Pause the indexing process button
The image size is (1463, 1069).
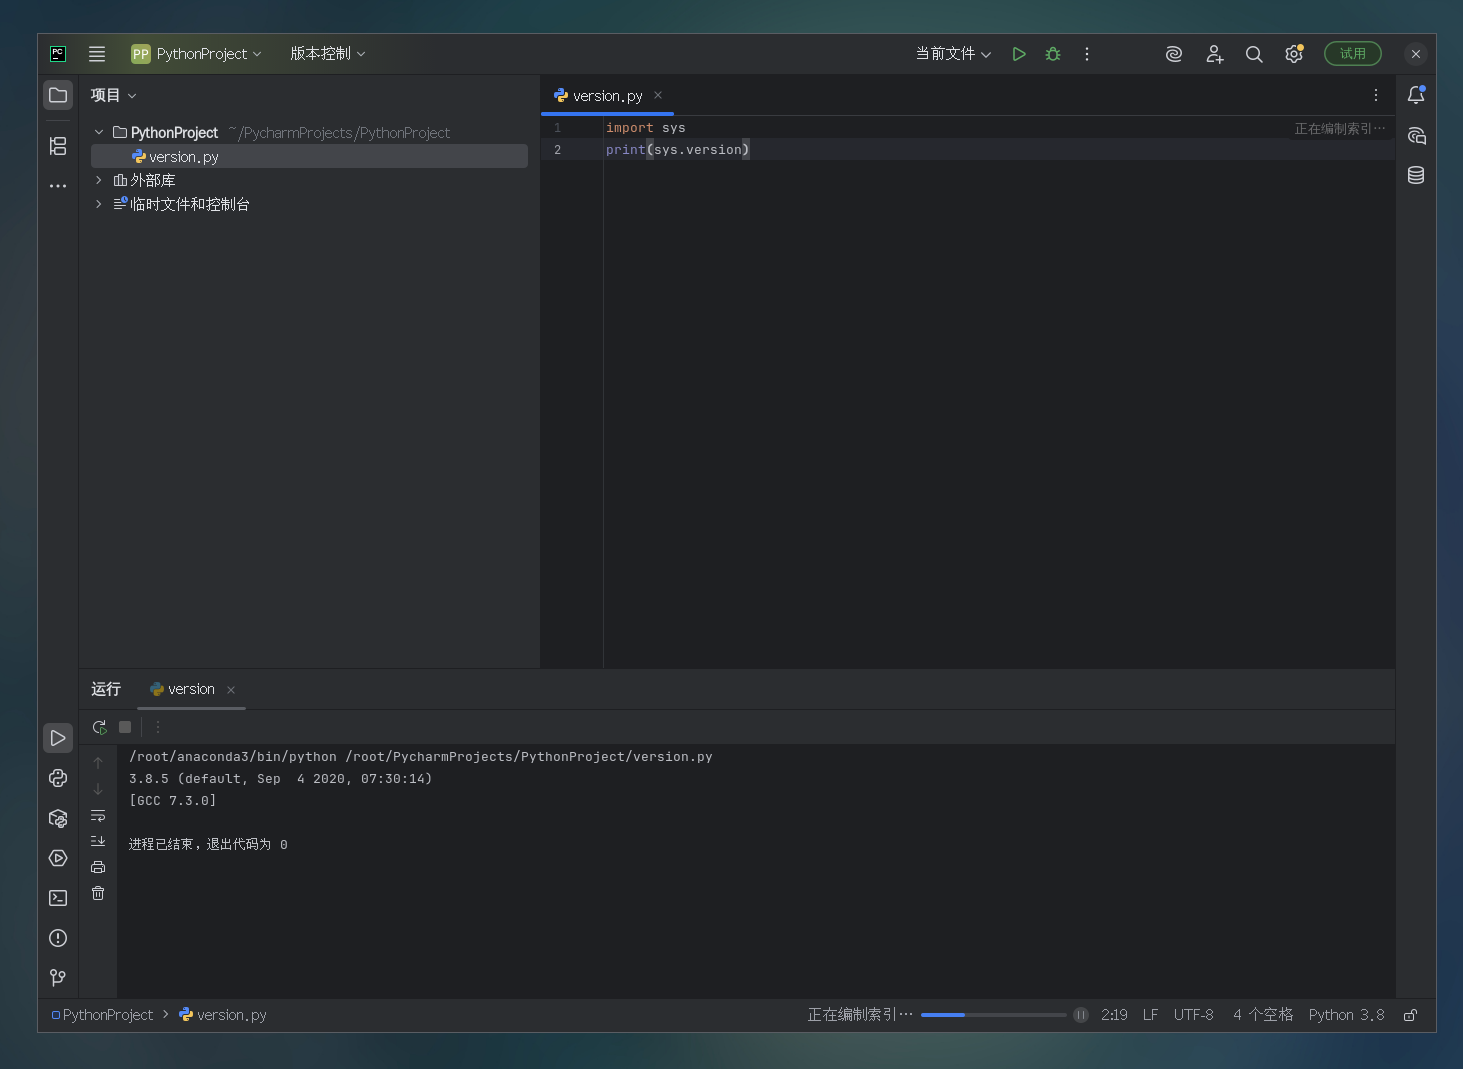click(1081, 1015)
